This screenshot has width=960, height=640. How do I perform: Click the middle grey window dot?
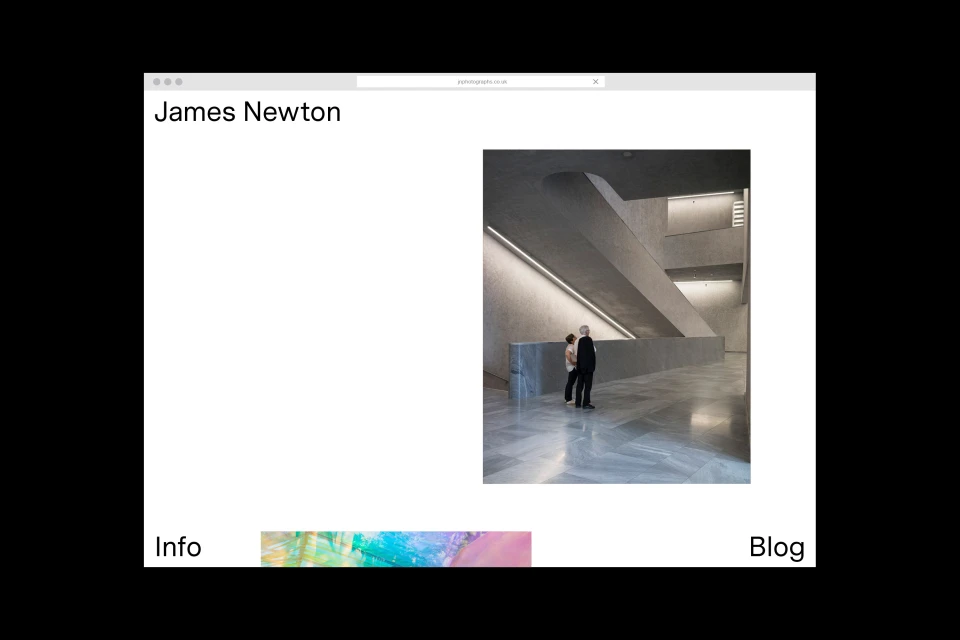(168, 82)
